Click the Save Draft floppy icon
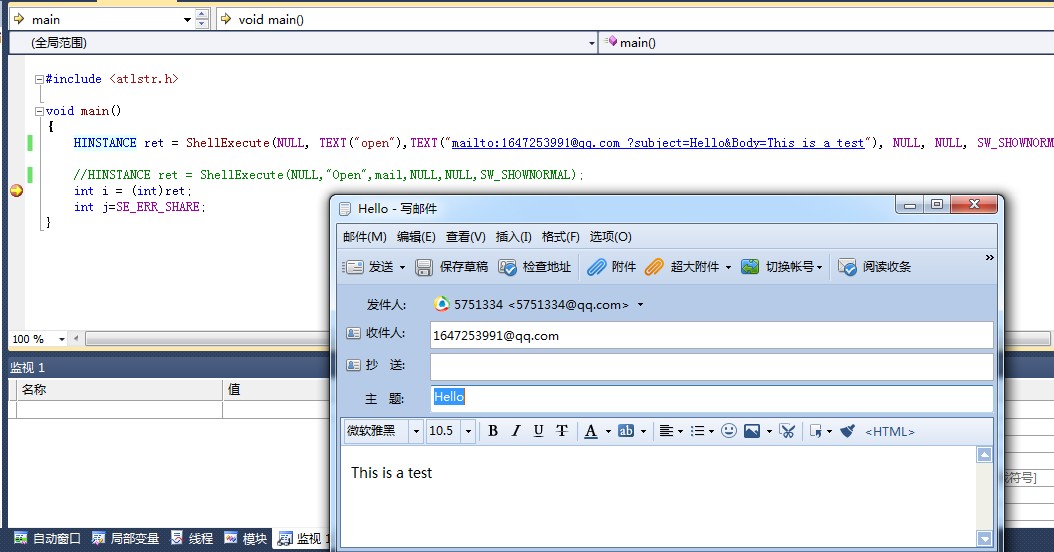The height and width of the screenshot is (552, 1054). (x=423, y=268)
